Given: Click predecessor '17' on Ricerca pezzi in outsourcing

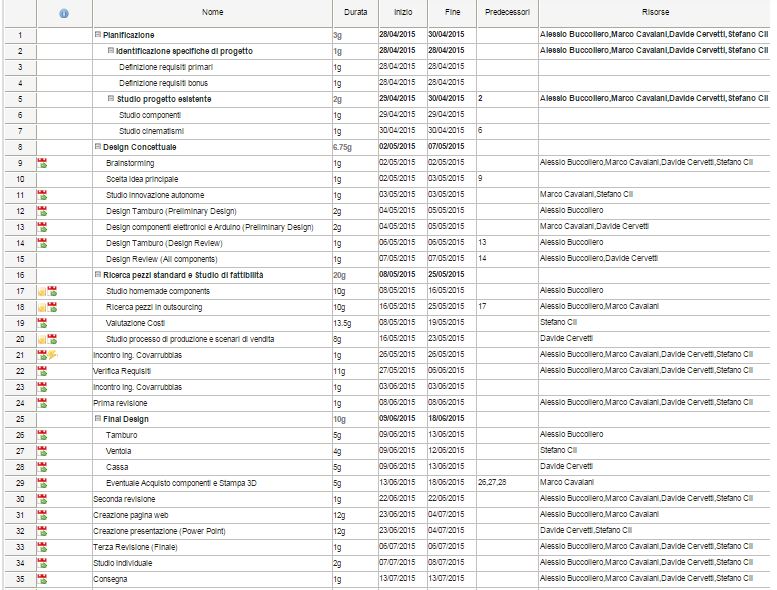Looking at the screenshot, I should pos(482,306).
